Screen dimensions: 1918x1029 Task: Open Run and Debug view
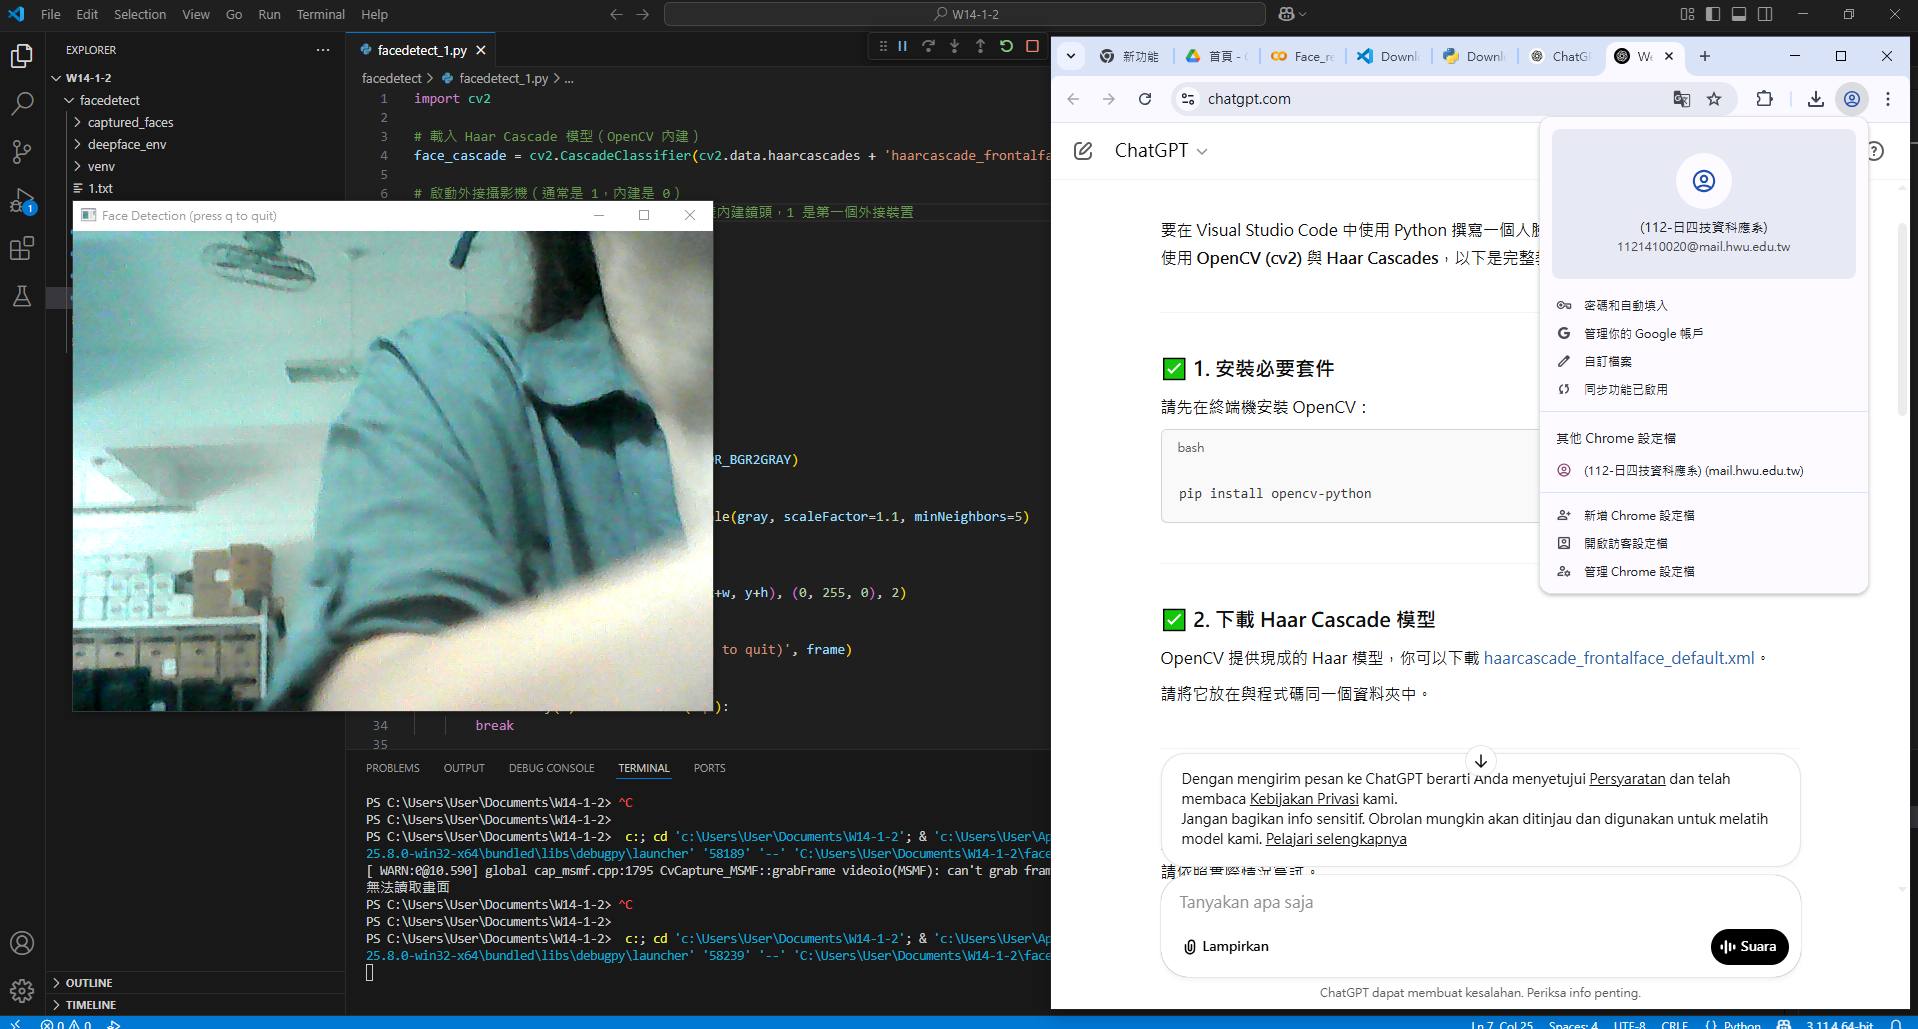tap(22, 200)
